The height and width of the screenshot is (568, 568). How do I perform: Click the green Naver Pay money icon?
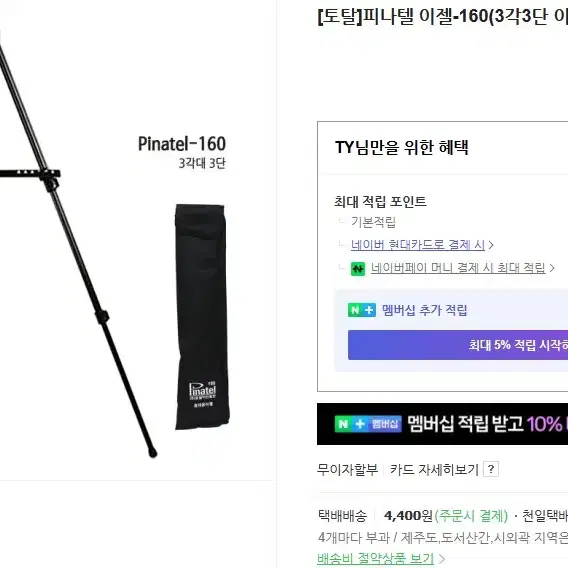[x=358, y=269]
